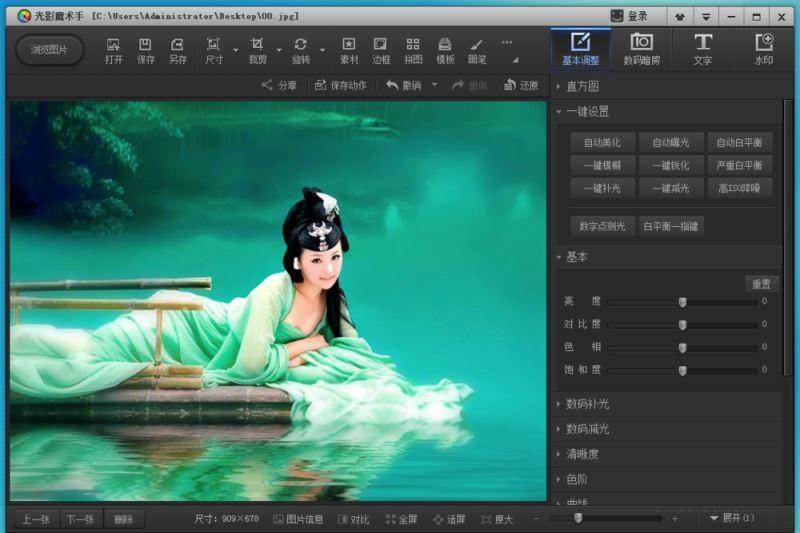This screenshot has height=533, width=800.
Task: Open the 旋转 dropdown arrow
Action: click(322, 50)
